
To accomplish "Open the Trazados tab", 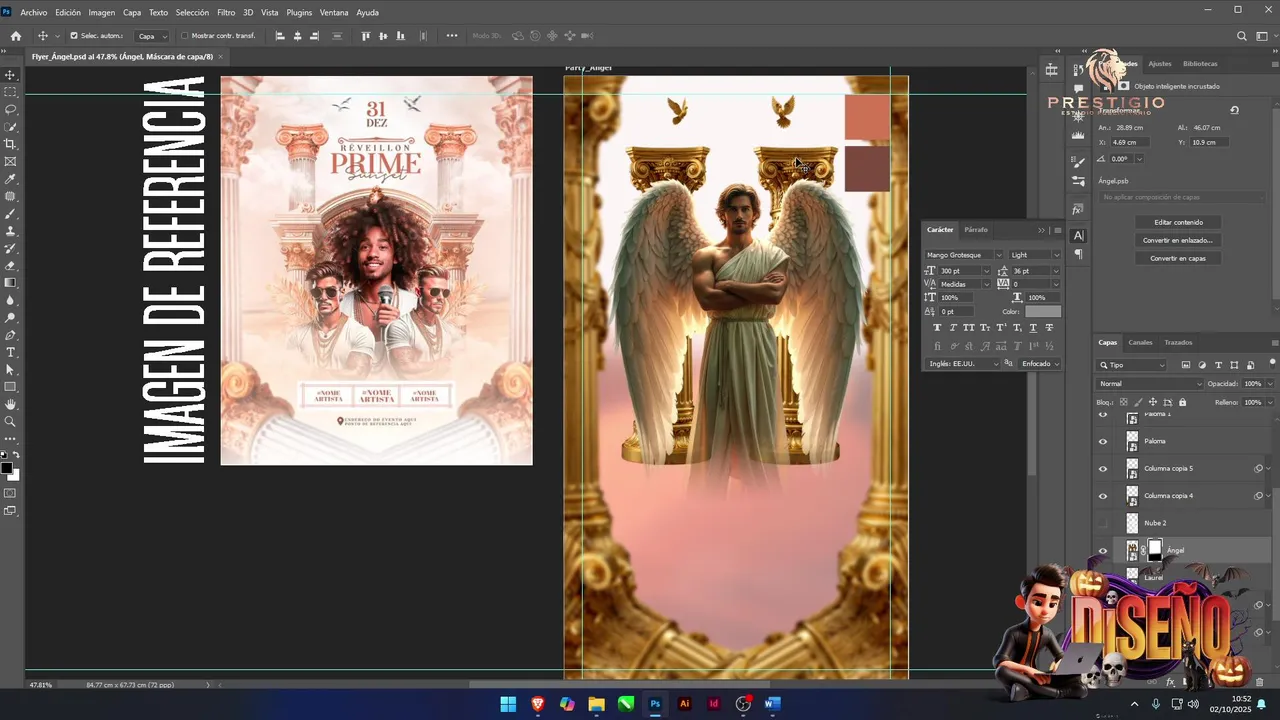I will point(1178,343).
